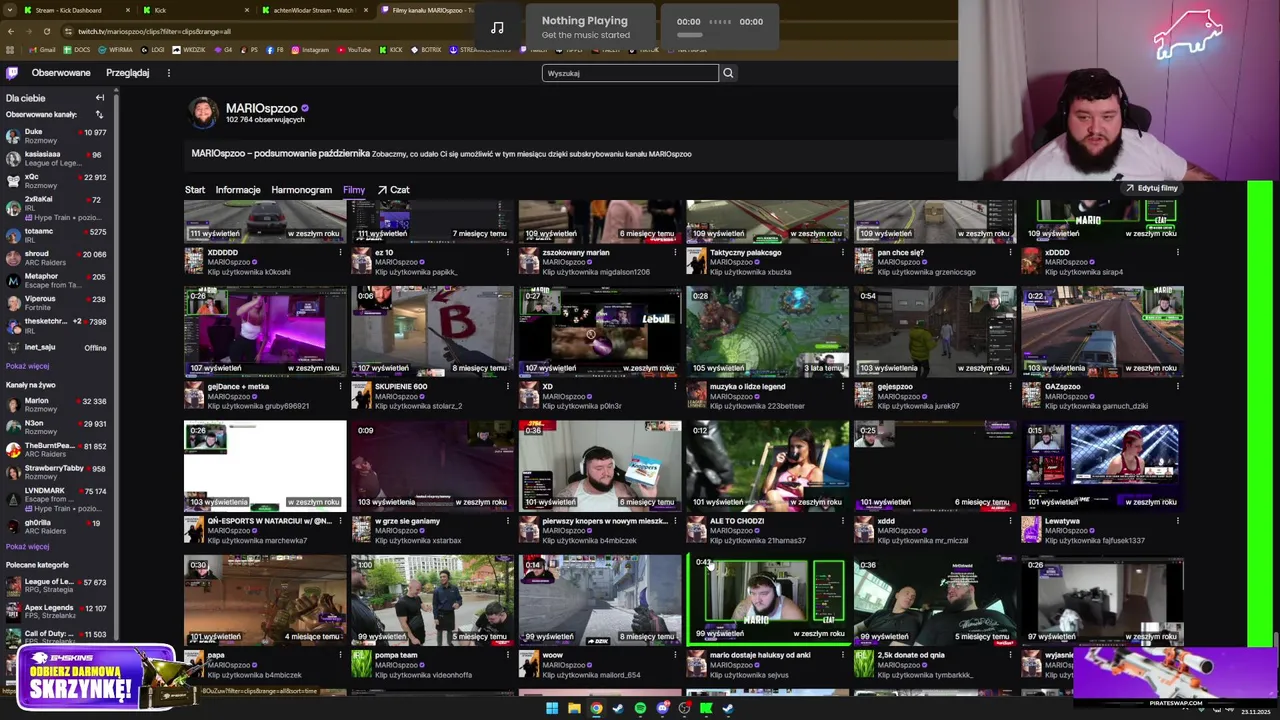1280x720 pixels.
Task: Open File Explorer from the taskbar
Action: tap(574, 708)
